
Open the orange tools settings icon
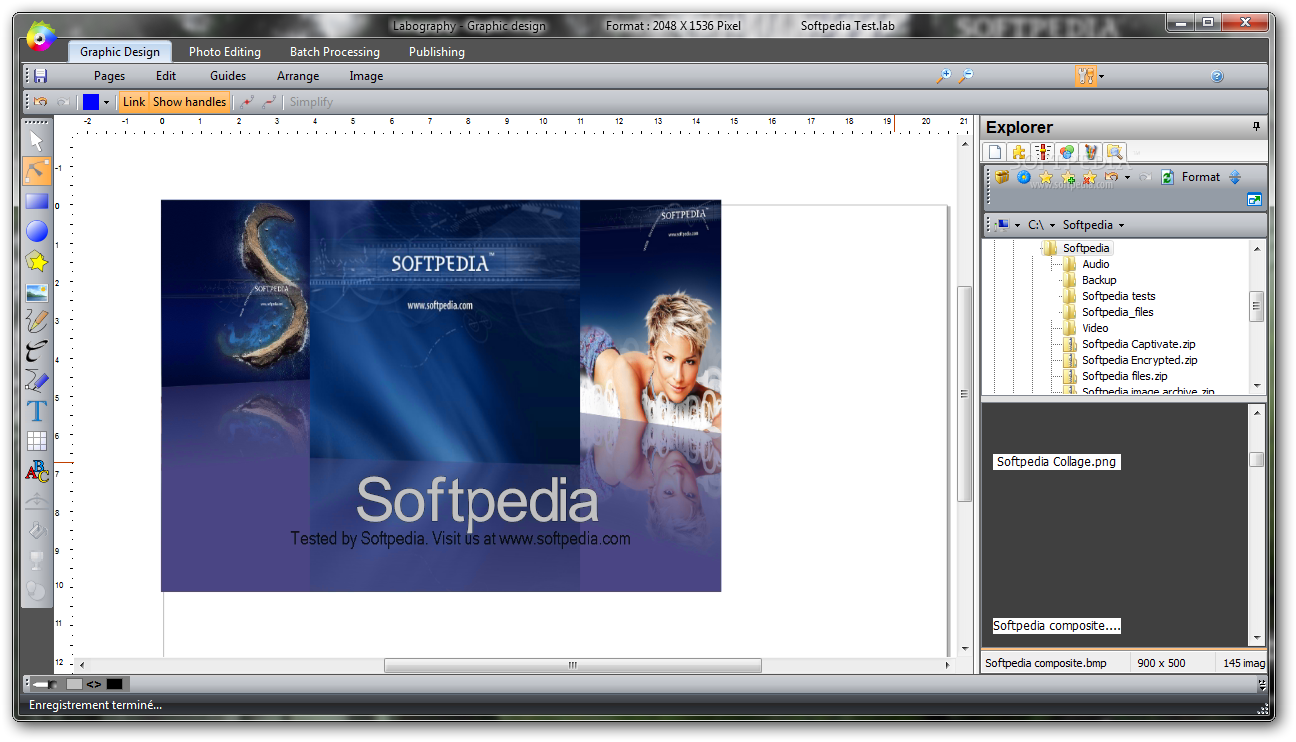[x=1086, y=76]
